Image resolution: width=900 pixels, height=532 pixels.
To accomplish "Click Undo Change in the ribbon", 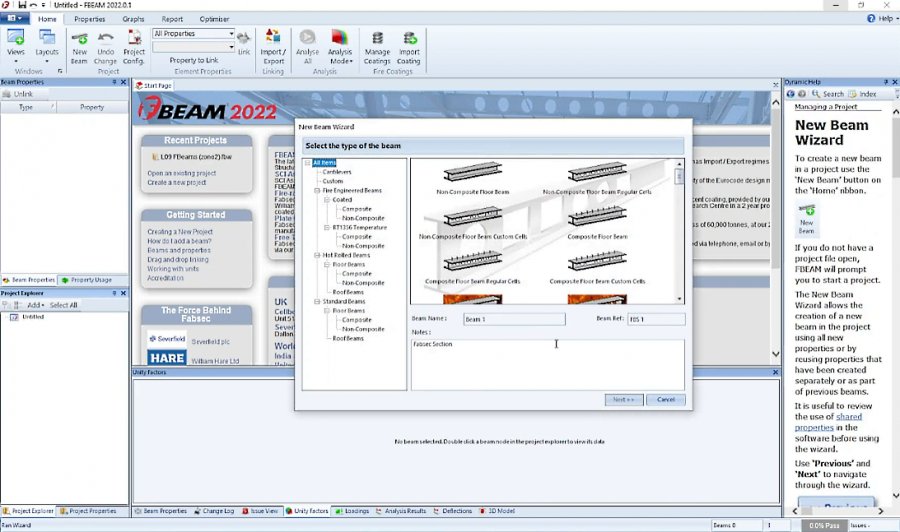I will [105, 47].
